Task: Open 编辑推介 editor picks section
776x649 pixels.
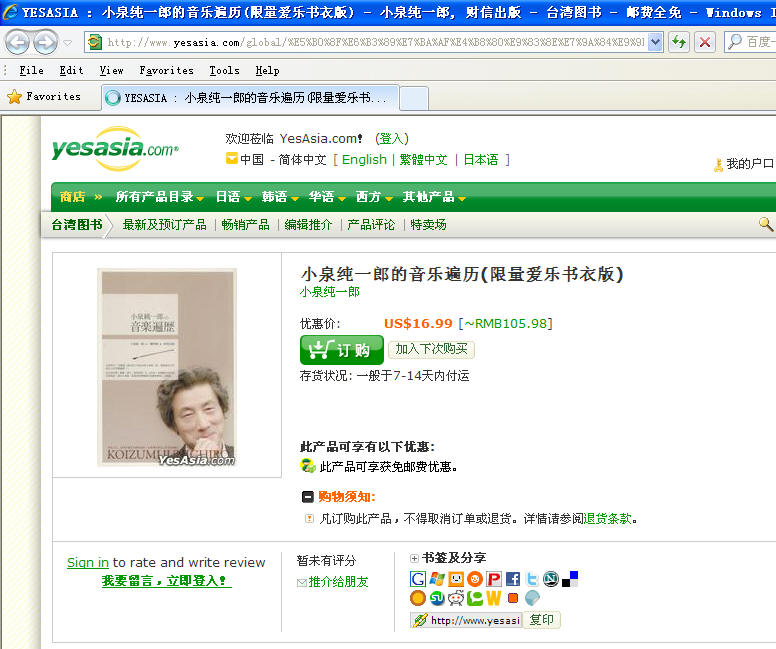Action: [308, 225]
